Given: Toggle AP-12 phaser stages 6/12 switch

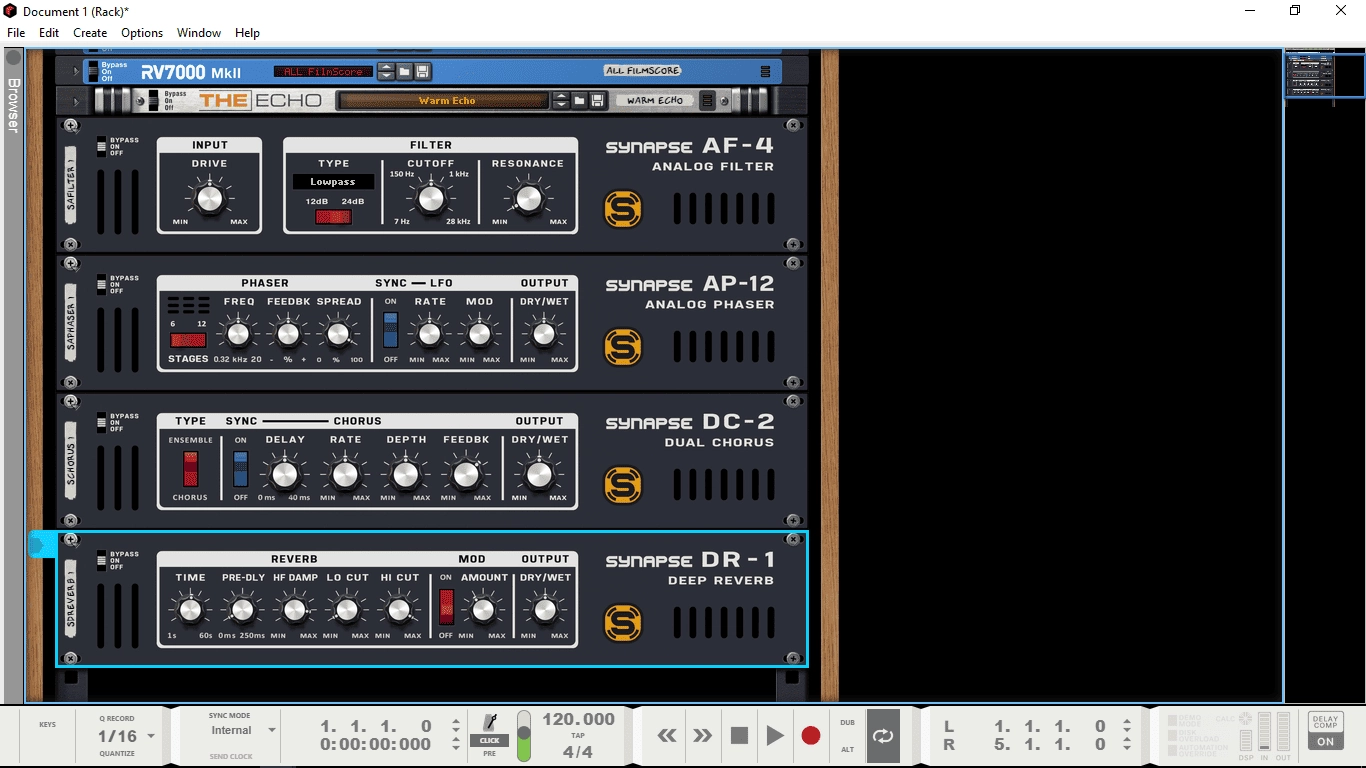Looking at the screenshot, I should pyautogui.click(x=188, y=340).
